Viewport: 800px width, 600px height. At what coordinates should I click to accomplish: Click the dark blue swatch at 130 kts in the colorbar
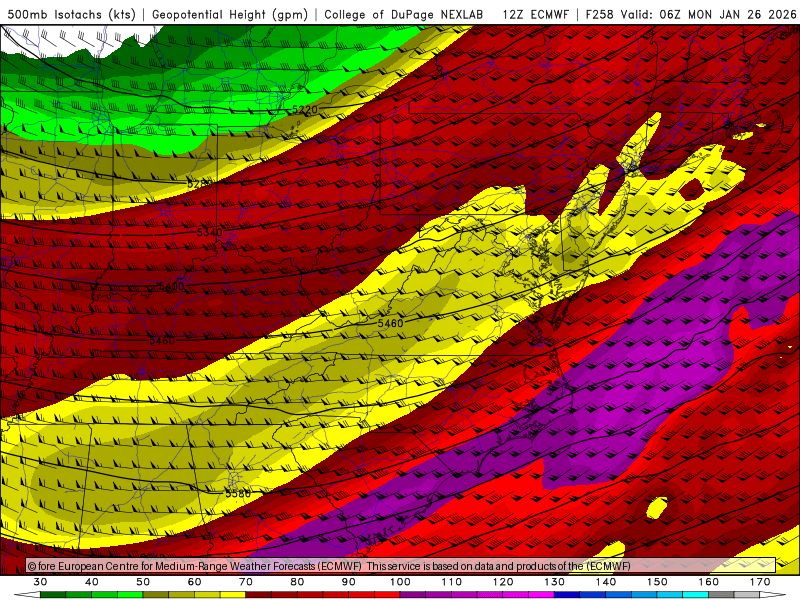(567, 595)
